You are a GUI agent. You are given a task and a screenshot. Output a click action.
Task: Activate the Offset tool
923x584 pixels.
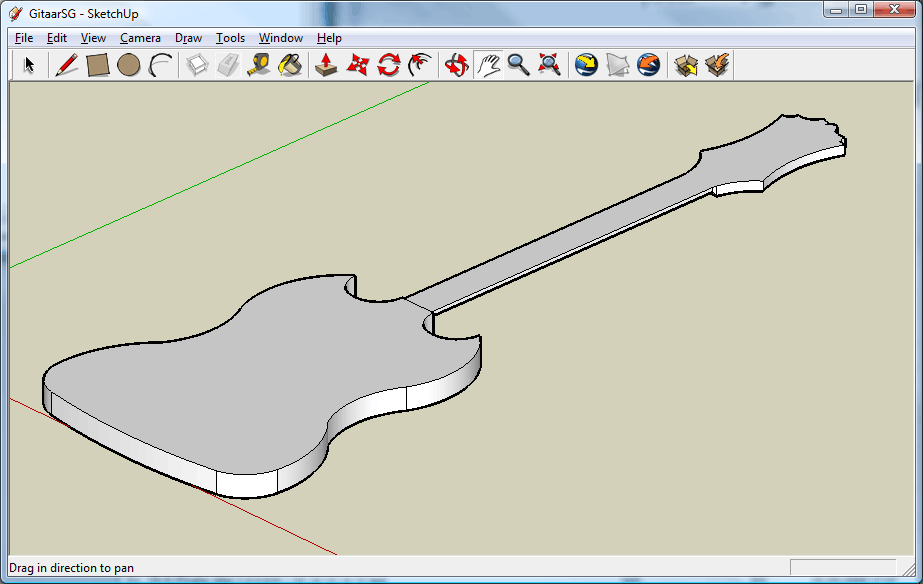tap(420, 65)
